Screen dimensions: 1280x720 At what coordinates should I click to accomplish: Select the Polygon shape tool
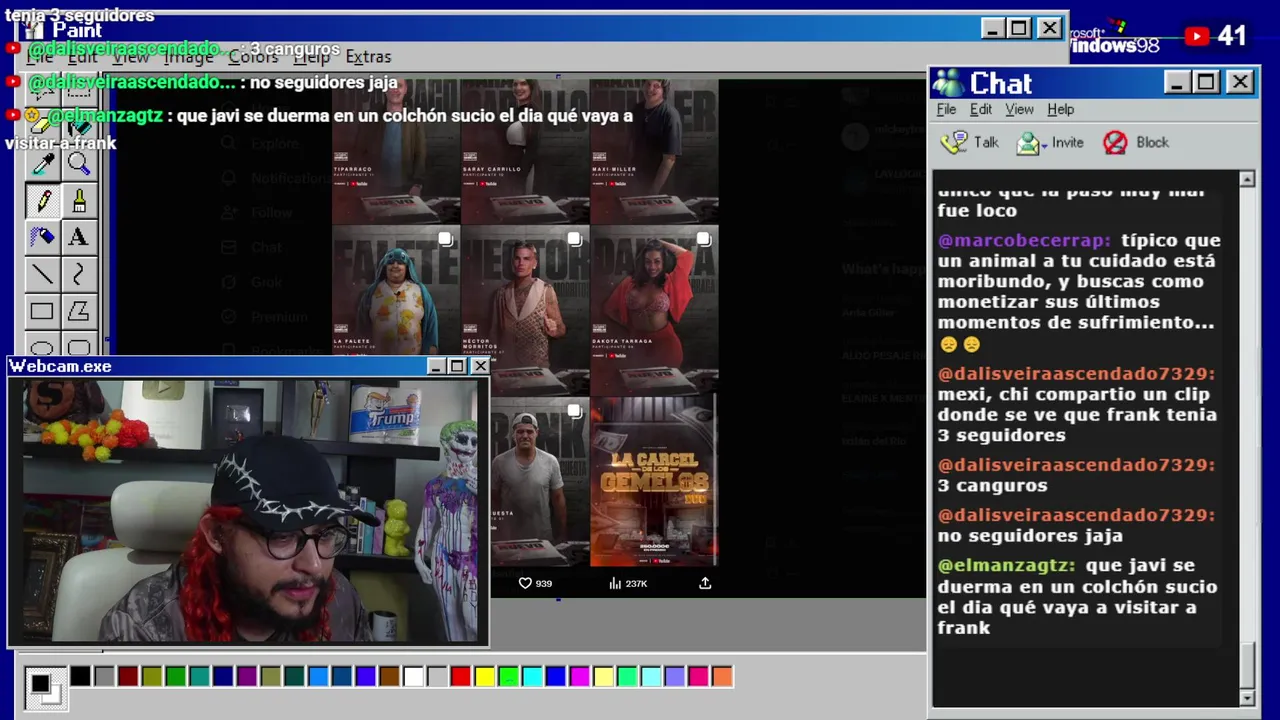click(x=79, y=311)
